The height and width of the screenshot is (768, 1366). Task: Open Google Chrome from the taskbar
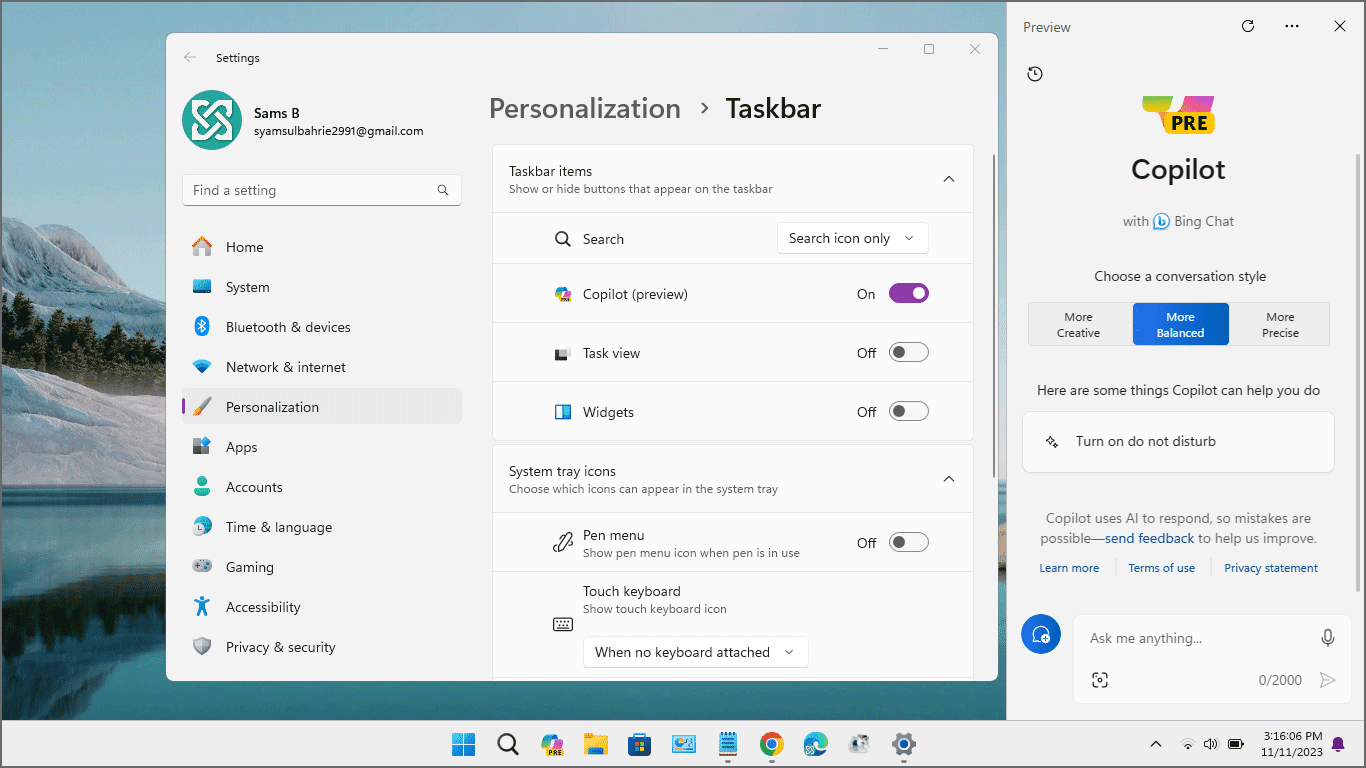[771, 744]
